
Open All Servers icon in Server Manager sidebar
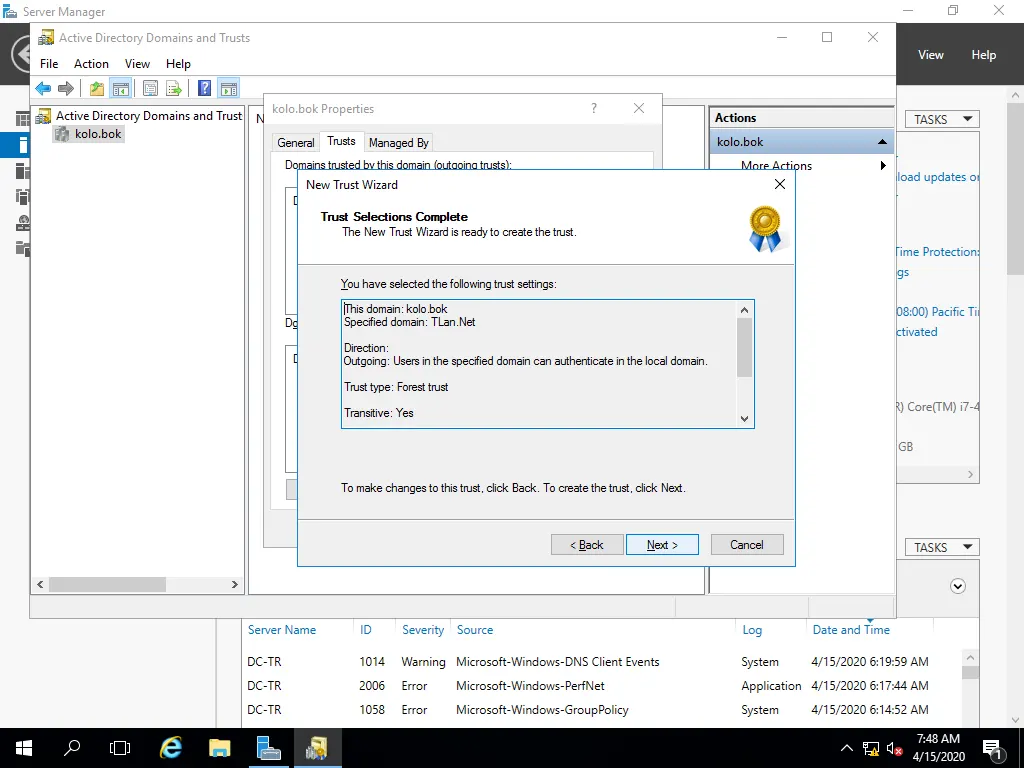coord(22,171)
